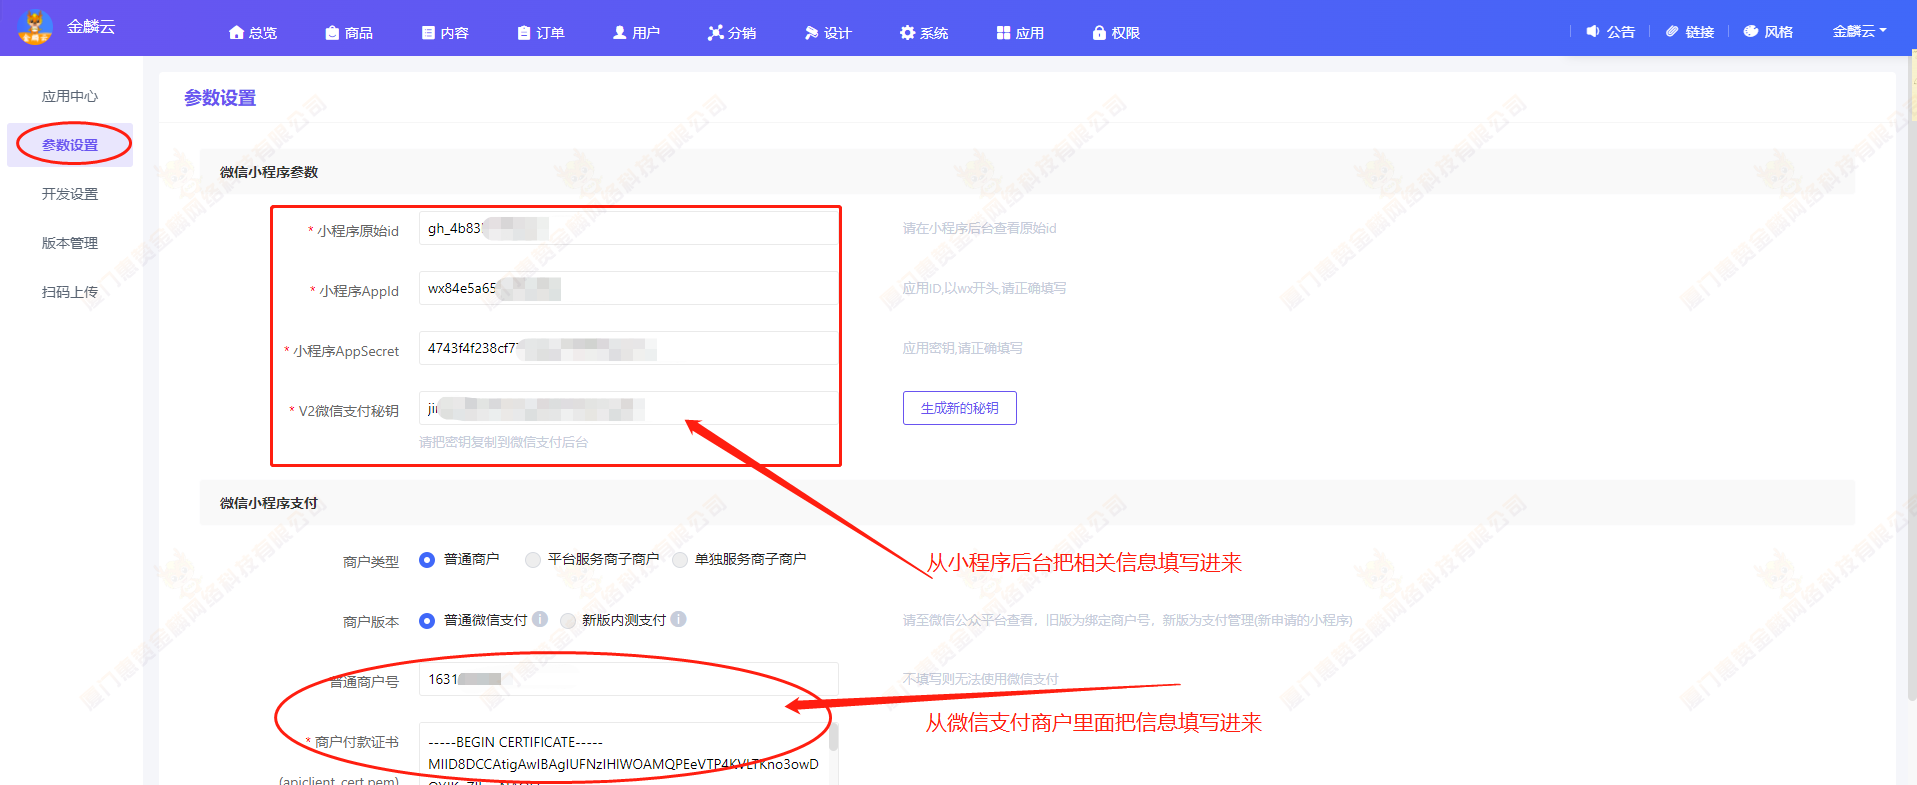This screenshot has height=785, width=1917.
Task: Click the info icon after 普通微信支付
Action: (x=540, y=619)
